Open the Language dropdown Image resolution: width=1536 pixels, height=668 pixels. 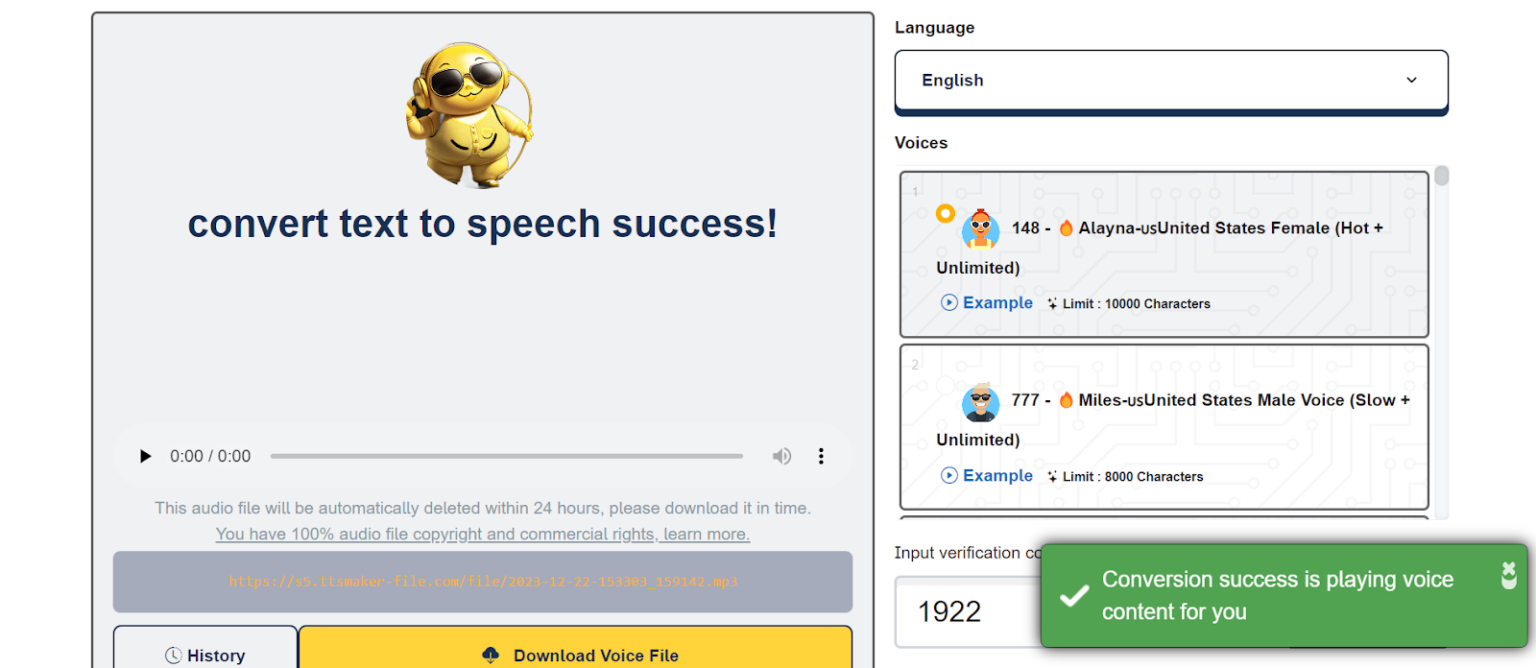1170,80
